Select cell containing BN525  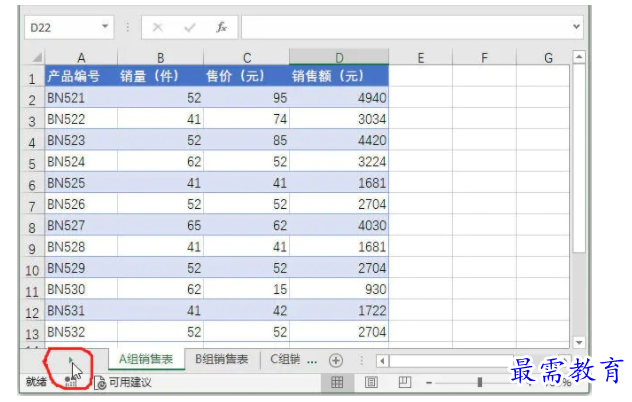tap(81, 183)
